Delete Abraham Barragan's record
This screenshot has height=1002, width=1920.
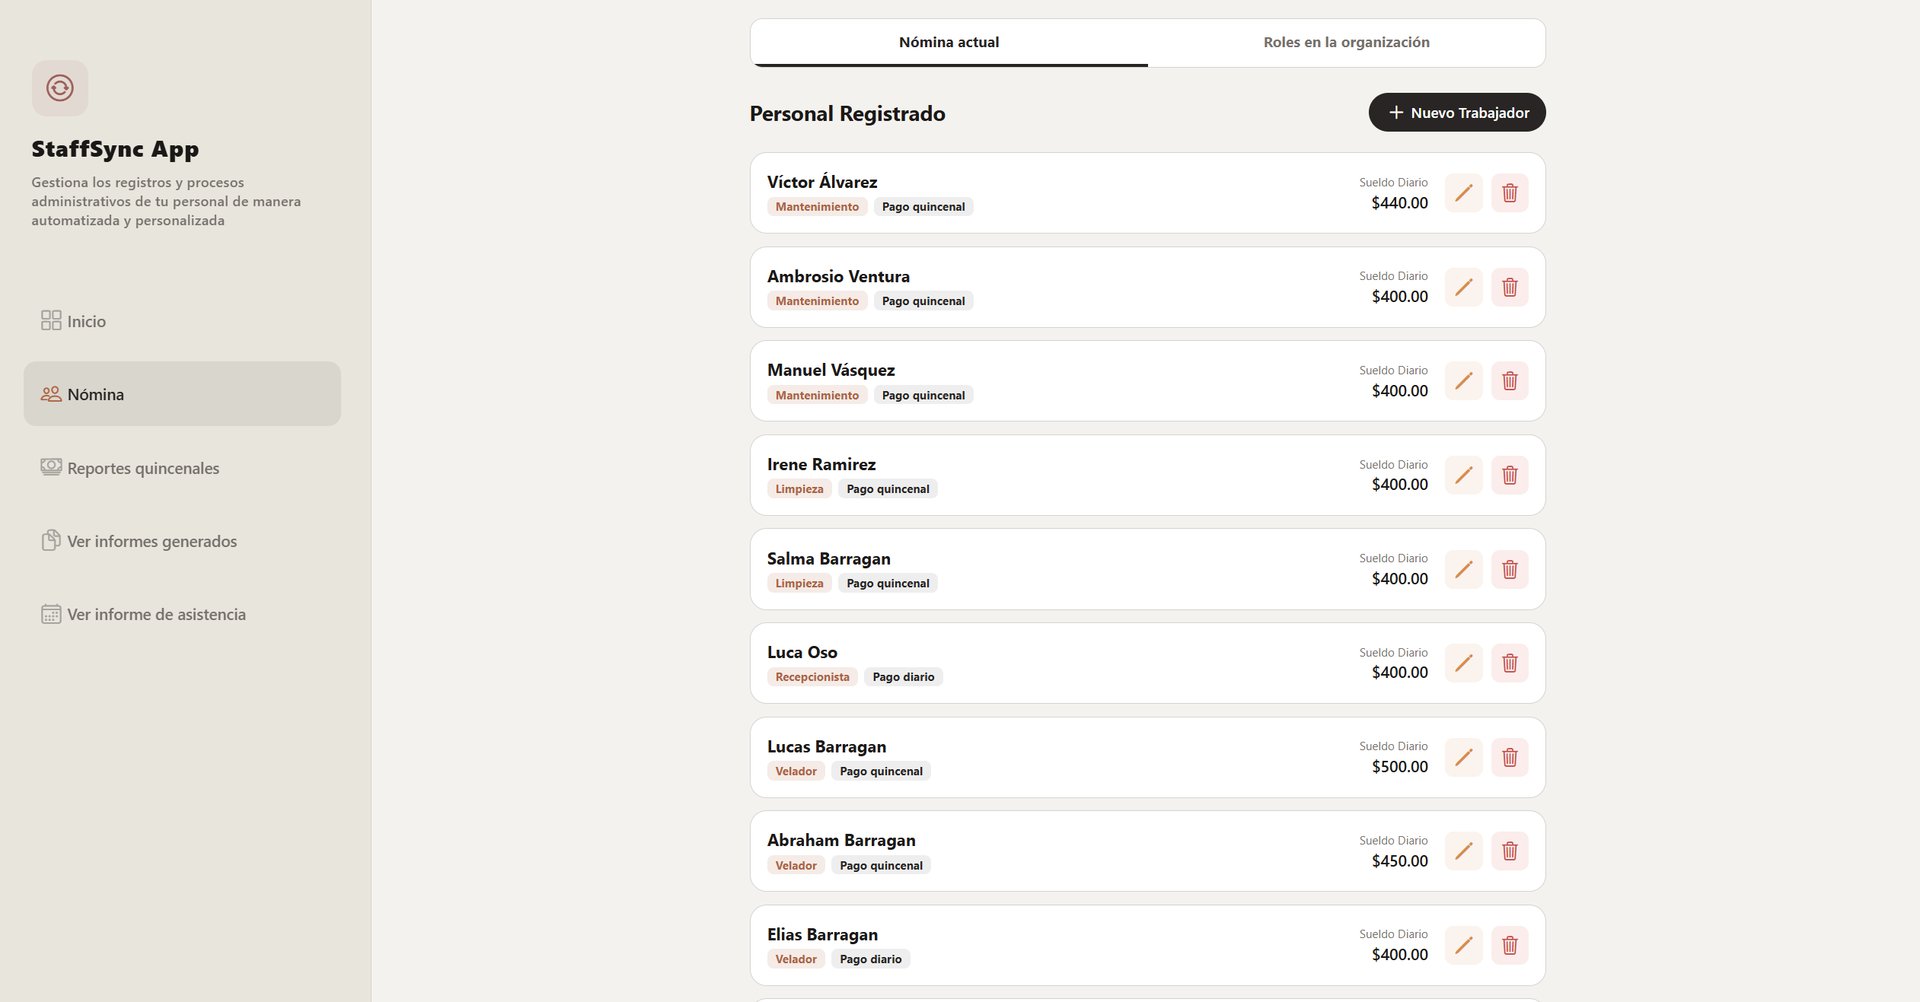pos(1509,851)
